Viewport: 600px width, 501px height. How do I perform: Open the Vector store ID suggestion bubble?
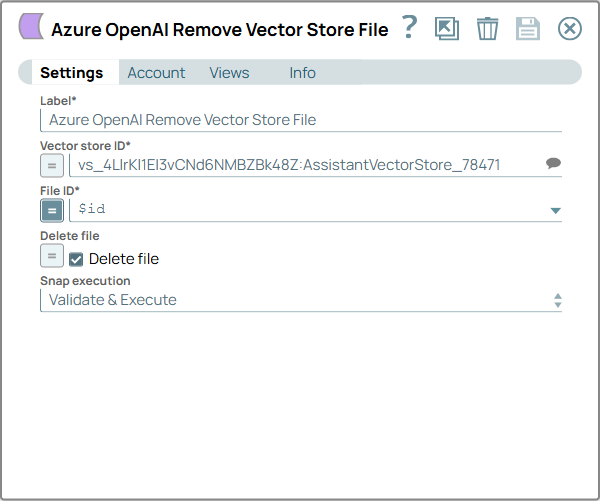[553, 163]
